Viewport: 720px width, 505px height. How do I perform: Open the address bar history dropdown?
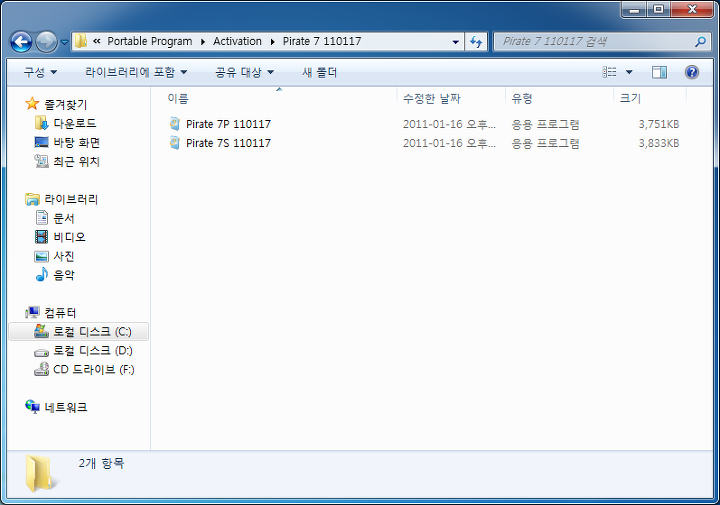click(456, 42)
